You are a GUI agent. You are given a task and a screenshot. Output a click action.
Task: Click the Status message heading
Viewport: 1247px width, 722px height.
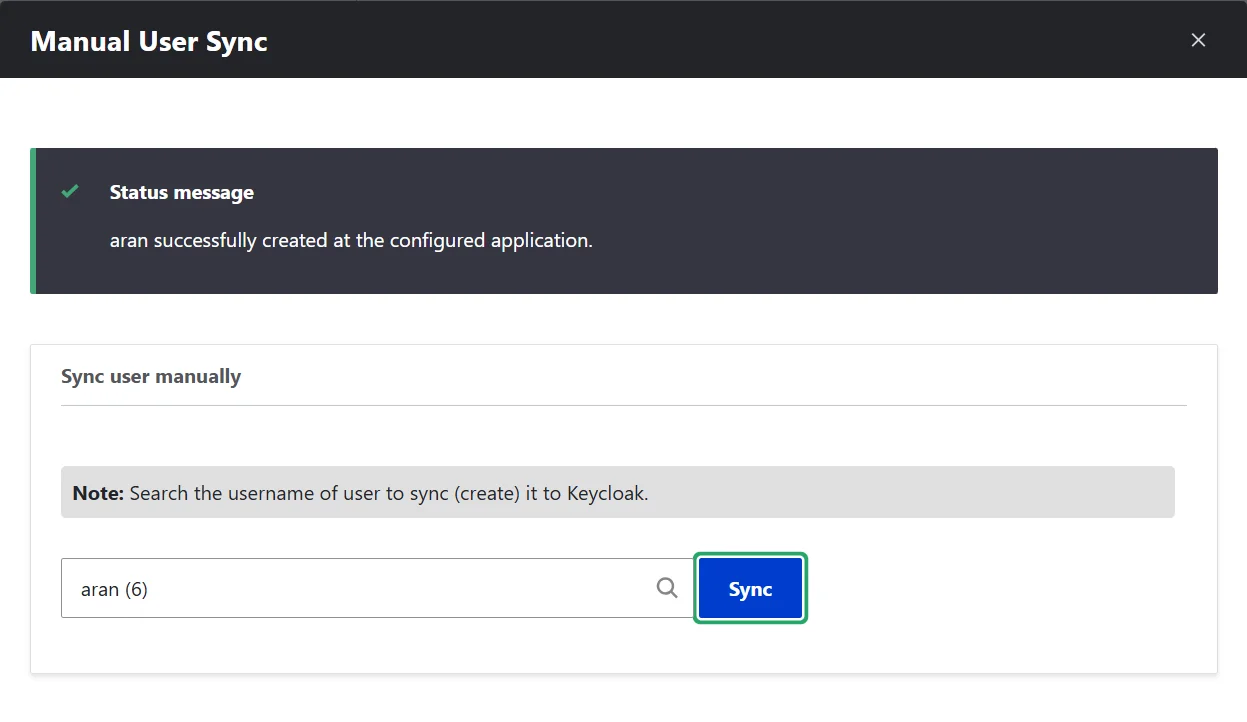[x=181, y=192]
